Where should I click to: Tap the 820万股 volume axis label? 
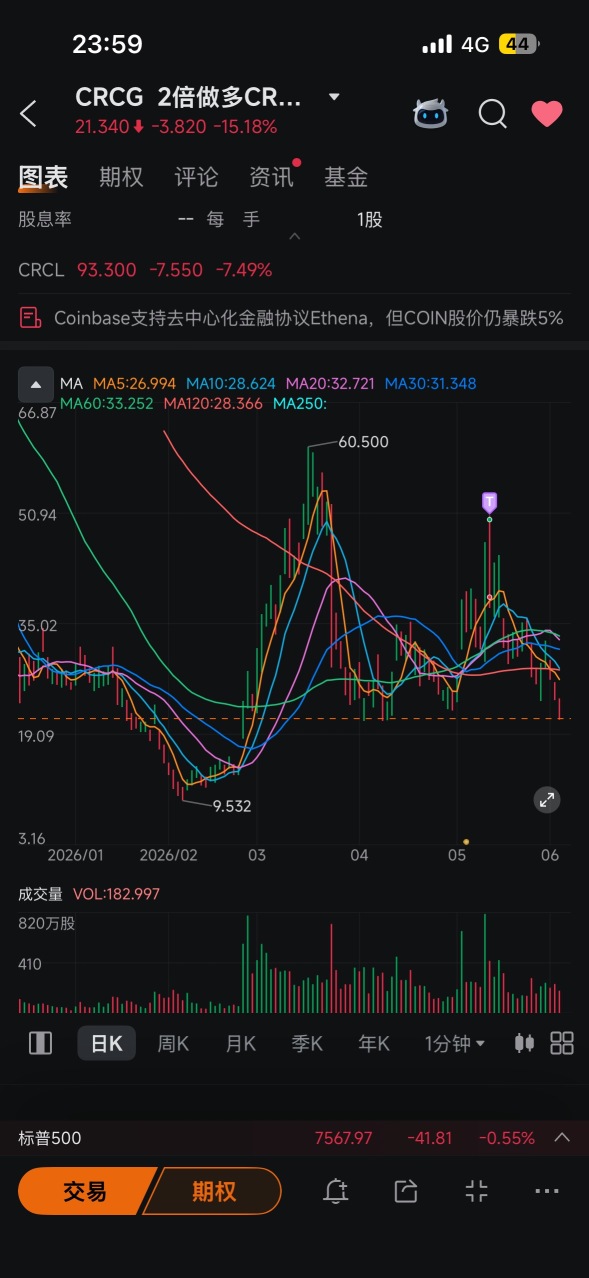tap(46, 923)
